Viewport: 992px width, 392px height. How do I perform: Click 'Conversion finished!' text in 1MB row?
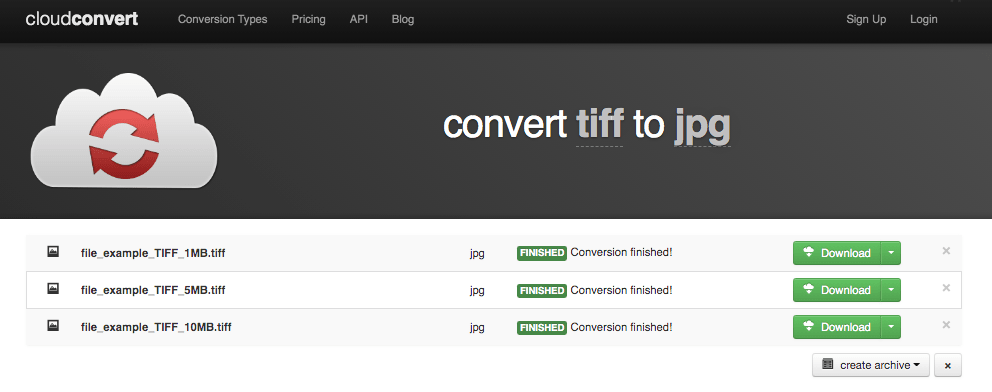[x=621, y=252]
